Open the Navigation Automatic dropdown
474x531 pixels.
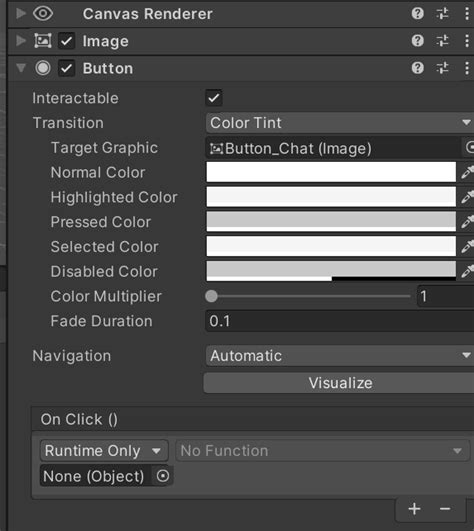[340, 356]
